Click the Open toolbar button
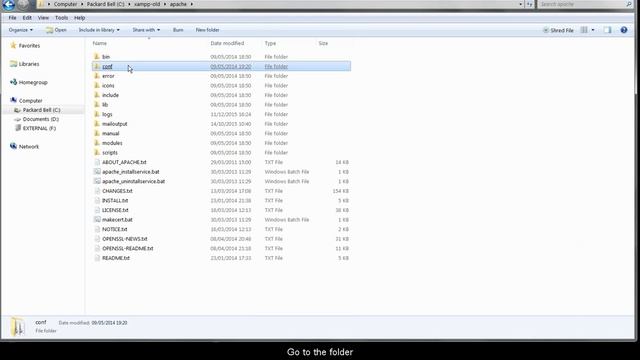Screen dimensions: 640x360 pos(56,30)
